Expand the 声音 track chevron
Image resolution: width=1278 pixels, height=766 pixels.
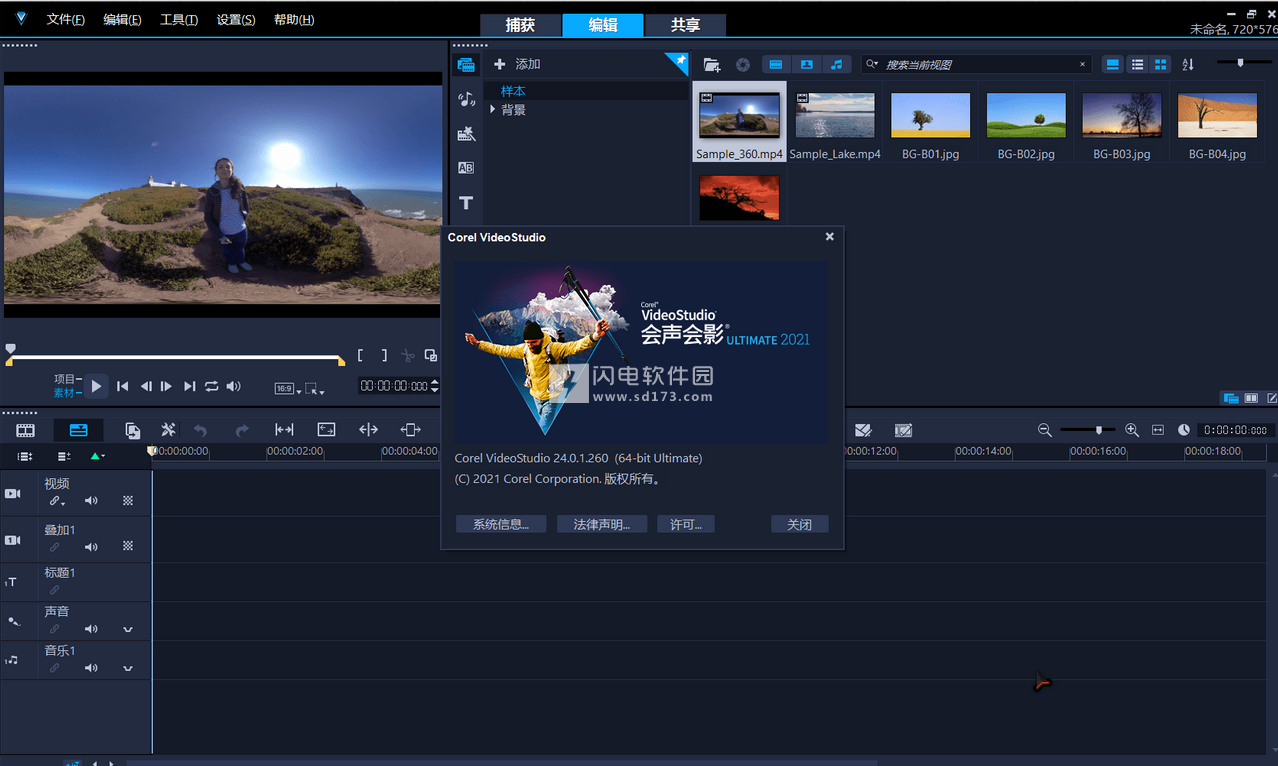click(x=128, y=630)
